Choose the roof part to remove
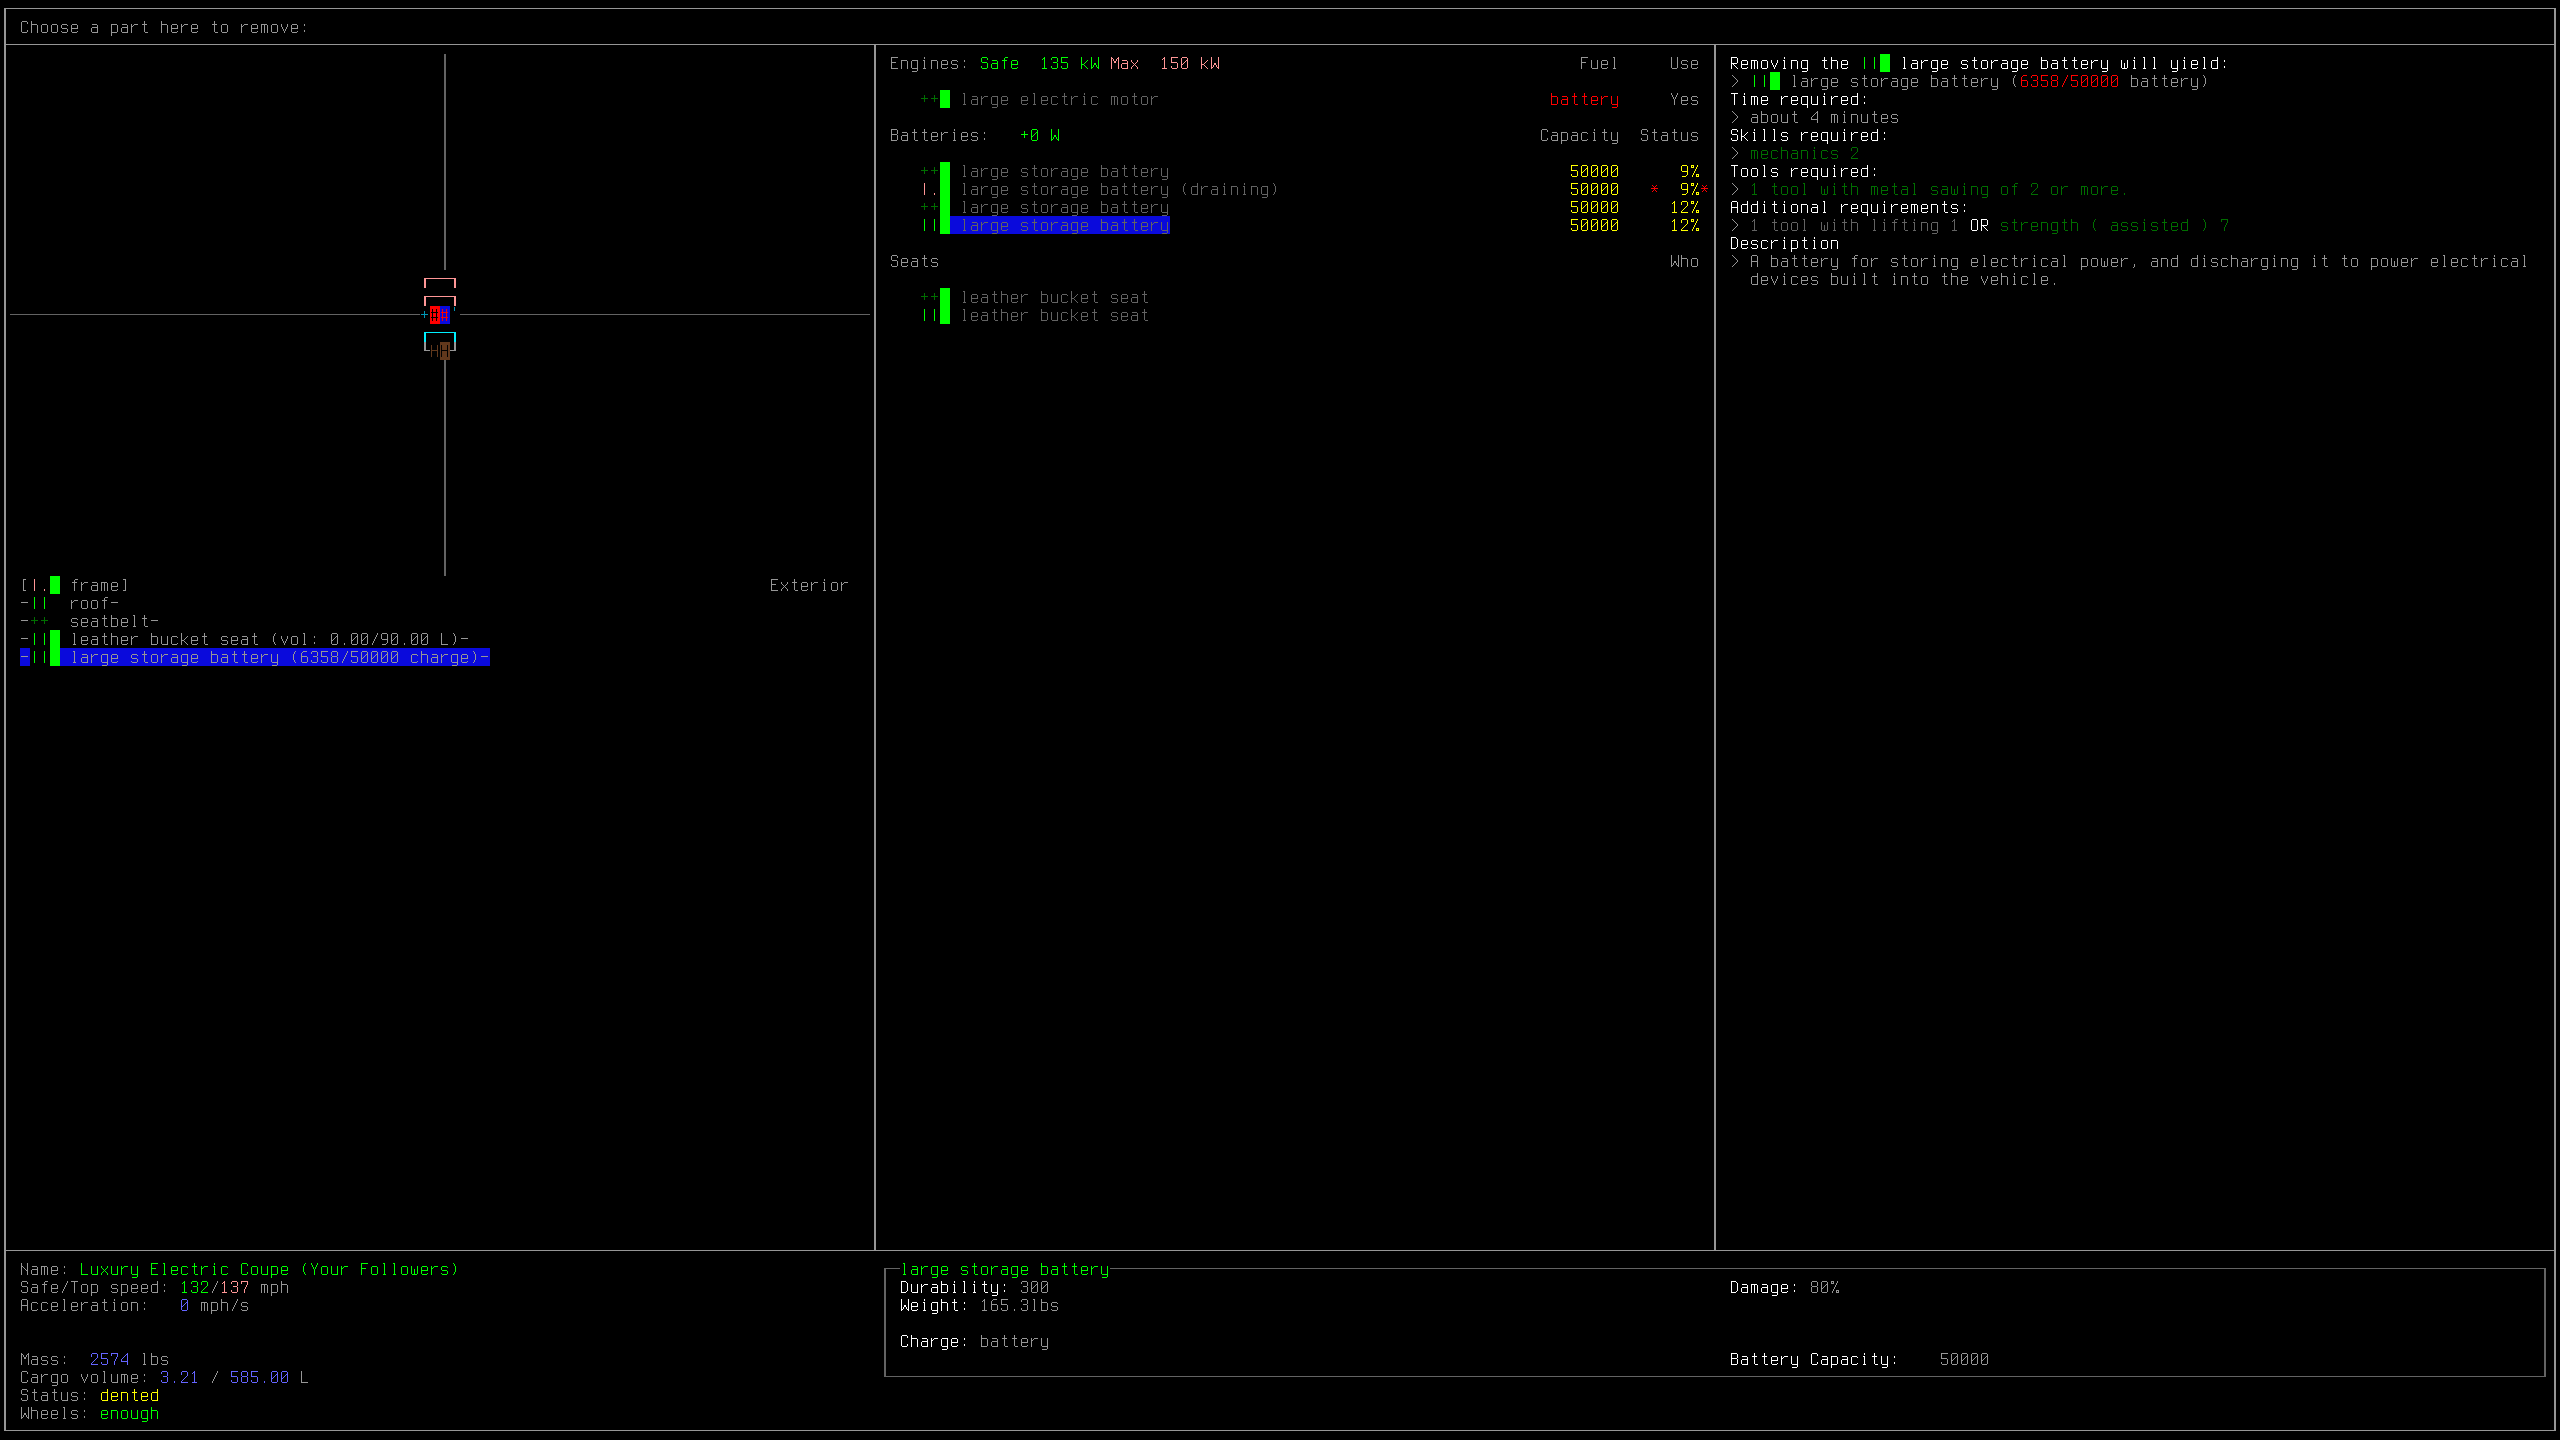This screenshot has height=1440, width=2560. [92, 603]
